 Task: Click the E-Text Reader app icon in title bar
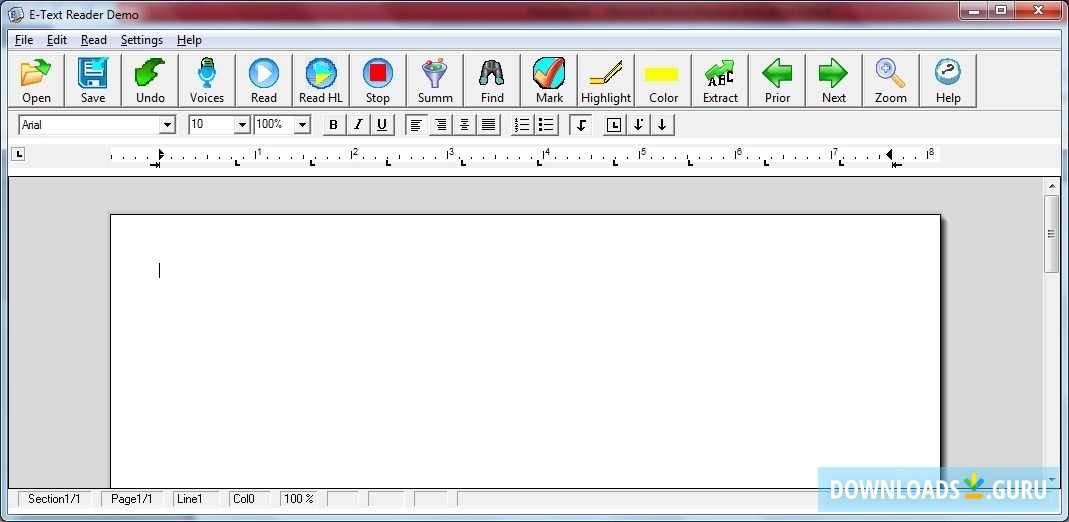(16, 14)
